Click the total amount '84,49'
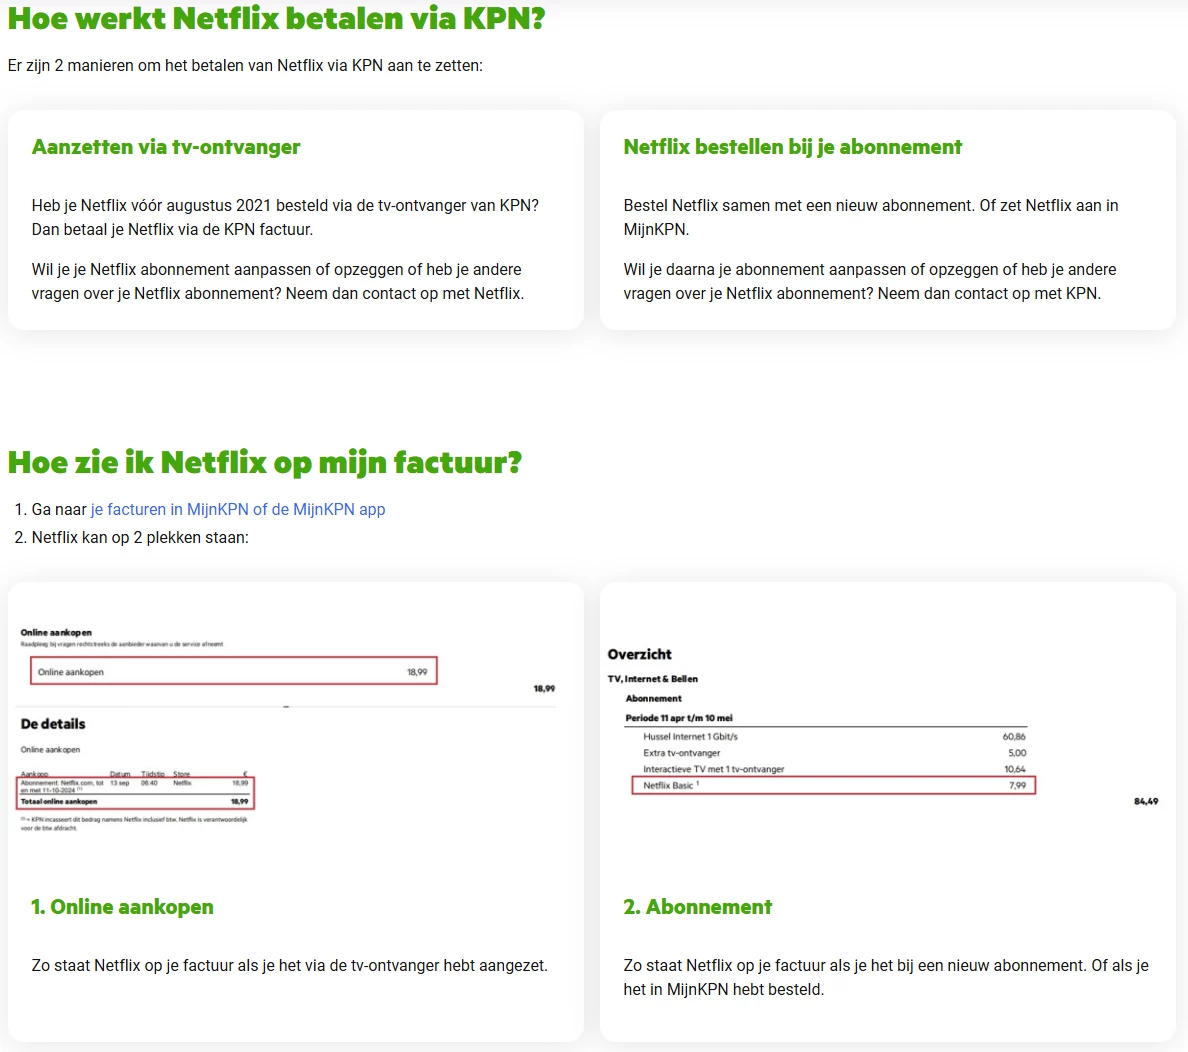Screen dimensions: 1188x1052 [x=1146, y=801]
